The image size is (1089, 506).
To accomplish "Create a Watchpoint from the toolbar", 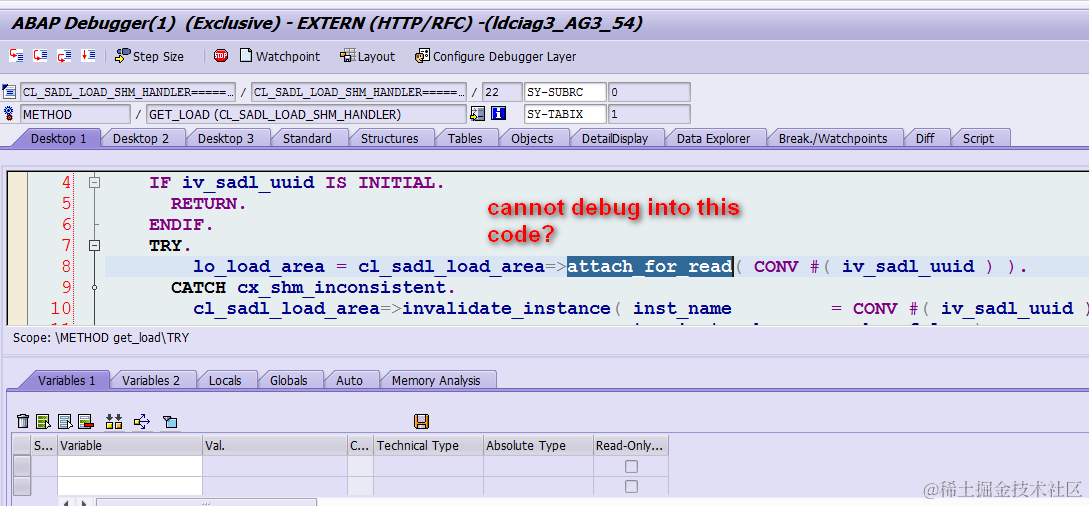I will 280,56.
